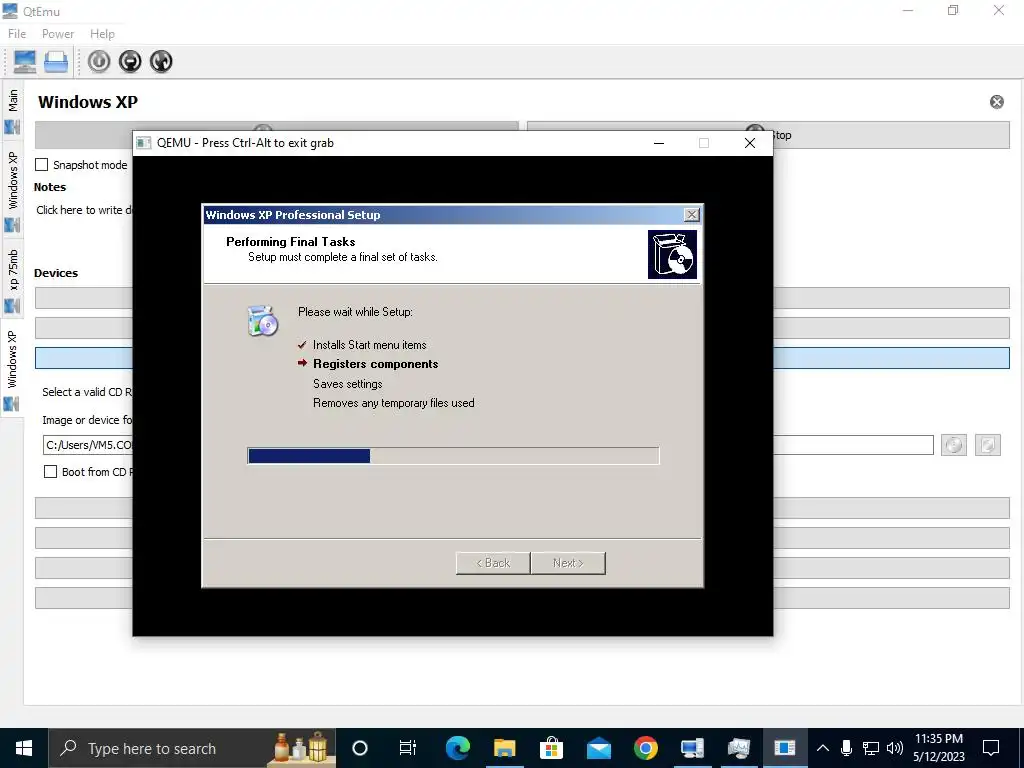
Task: Click the Registers components step text
Action: 376,364
